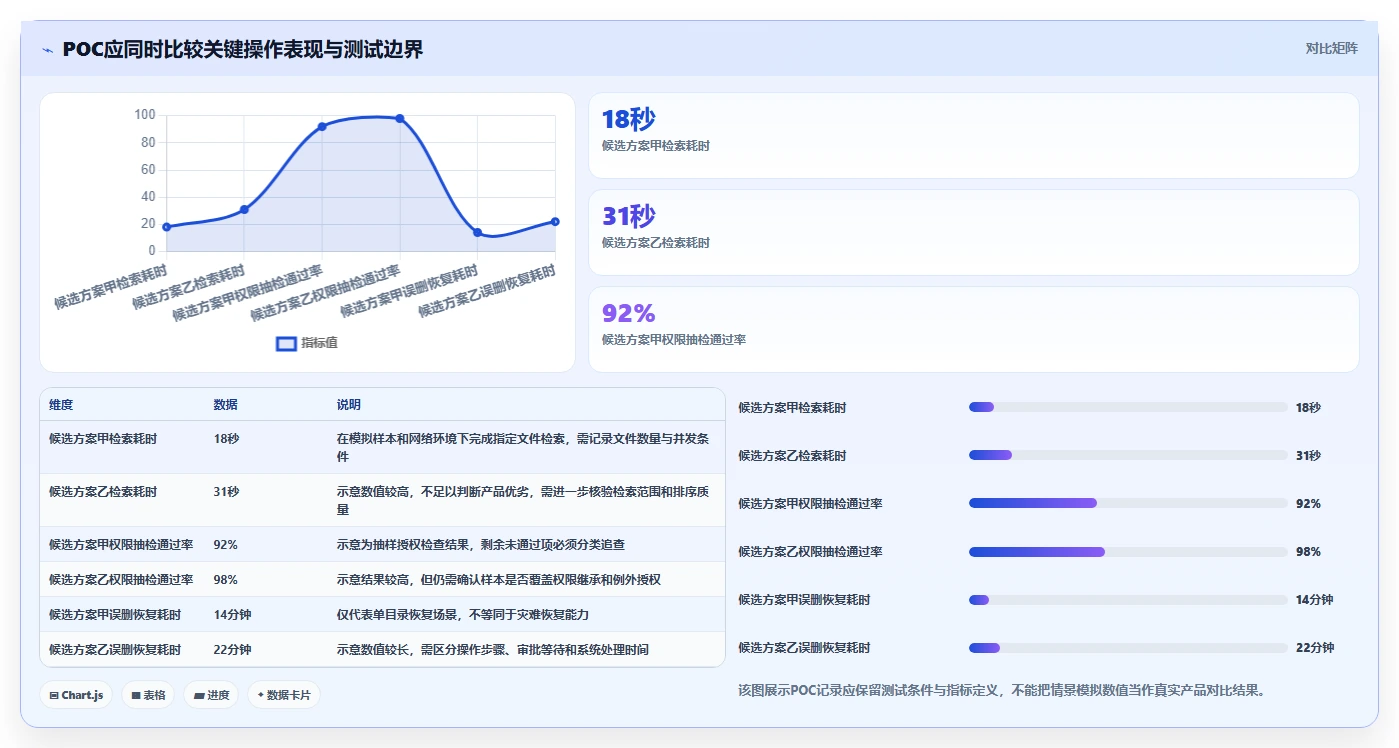This screenshot has width=1399, height=748.
Task: Click the chart peak point for 候选方案乙权限抽检通过率
Action: coord(400,118)
